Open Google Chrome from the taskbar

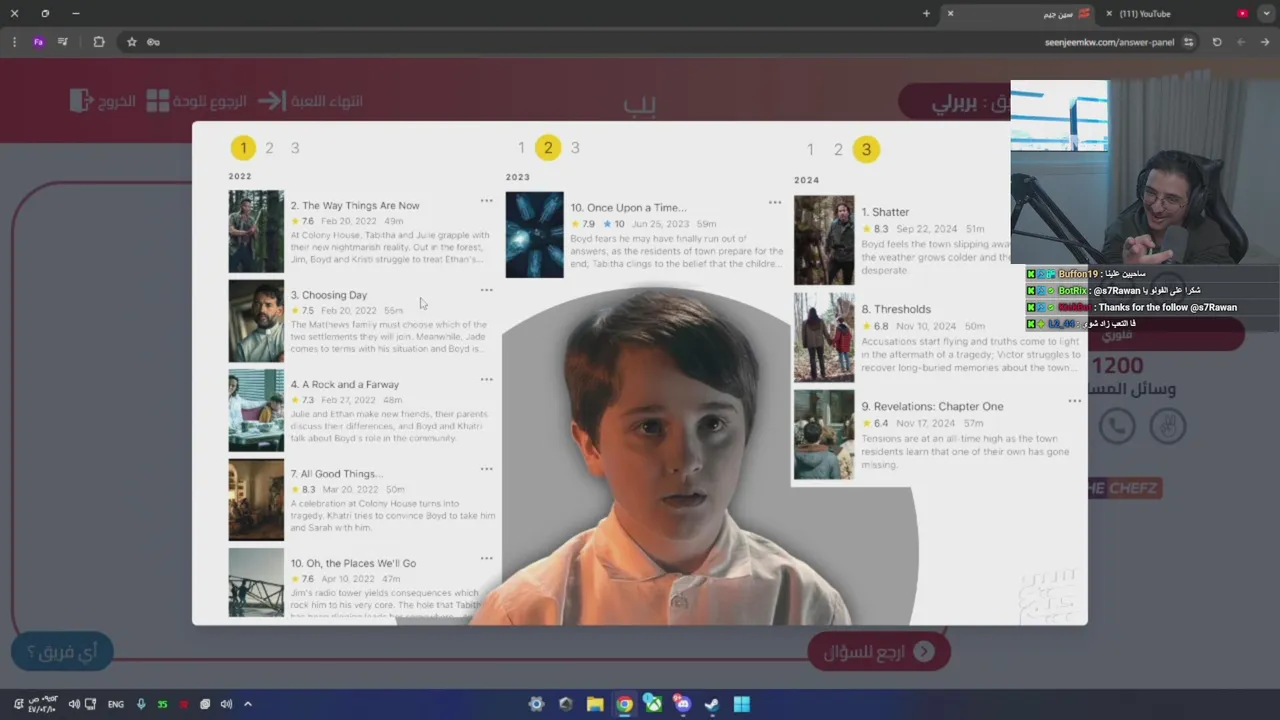click(624, 704)
